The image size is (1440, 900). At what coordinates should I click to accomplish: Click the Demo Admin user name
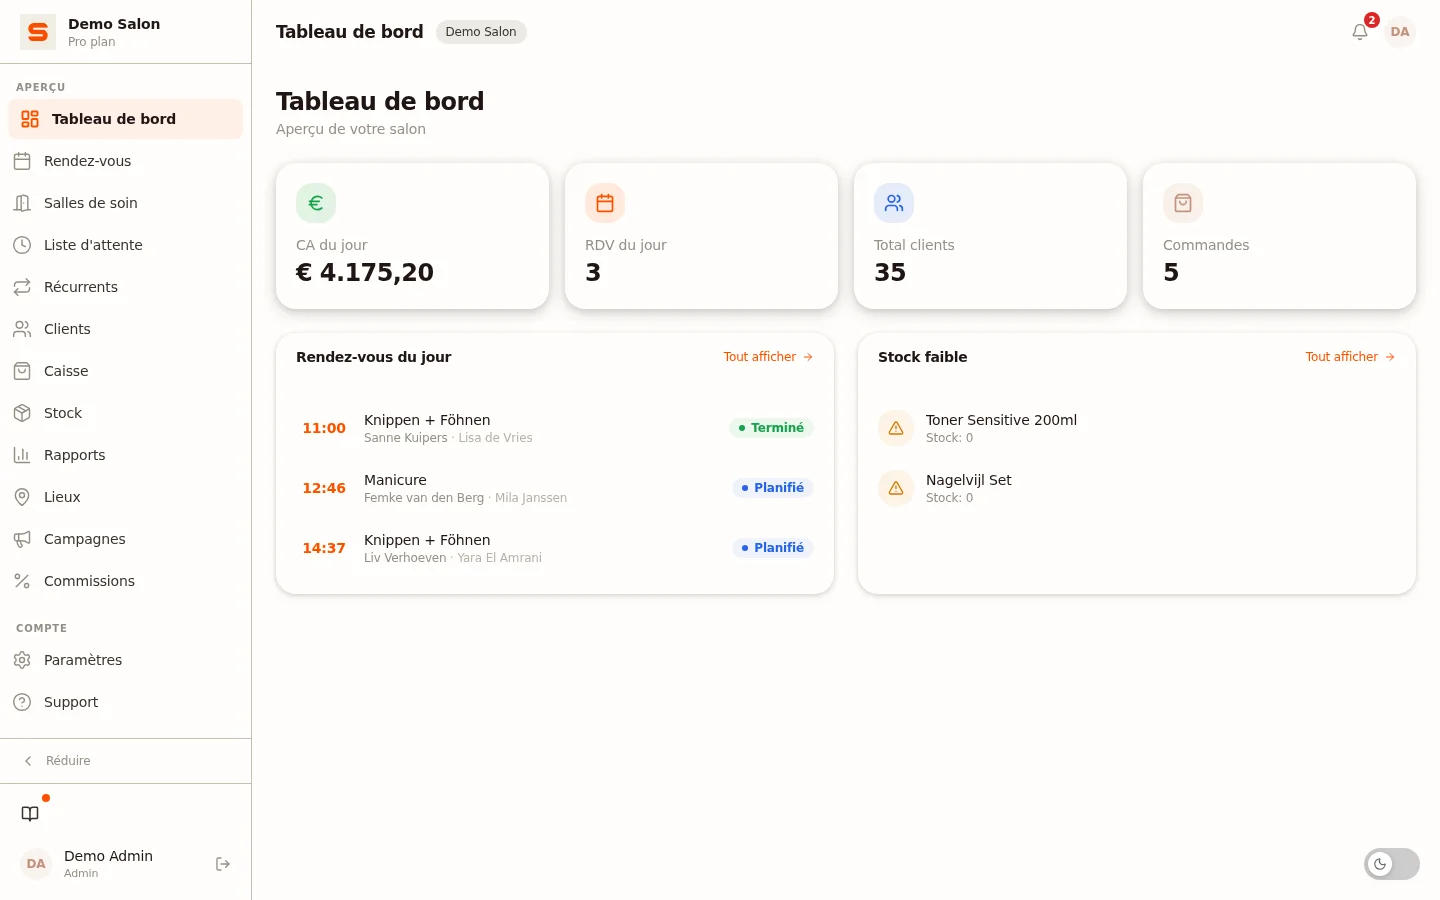pyautogui.click(x=108, y=856)
